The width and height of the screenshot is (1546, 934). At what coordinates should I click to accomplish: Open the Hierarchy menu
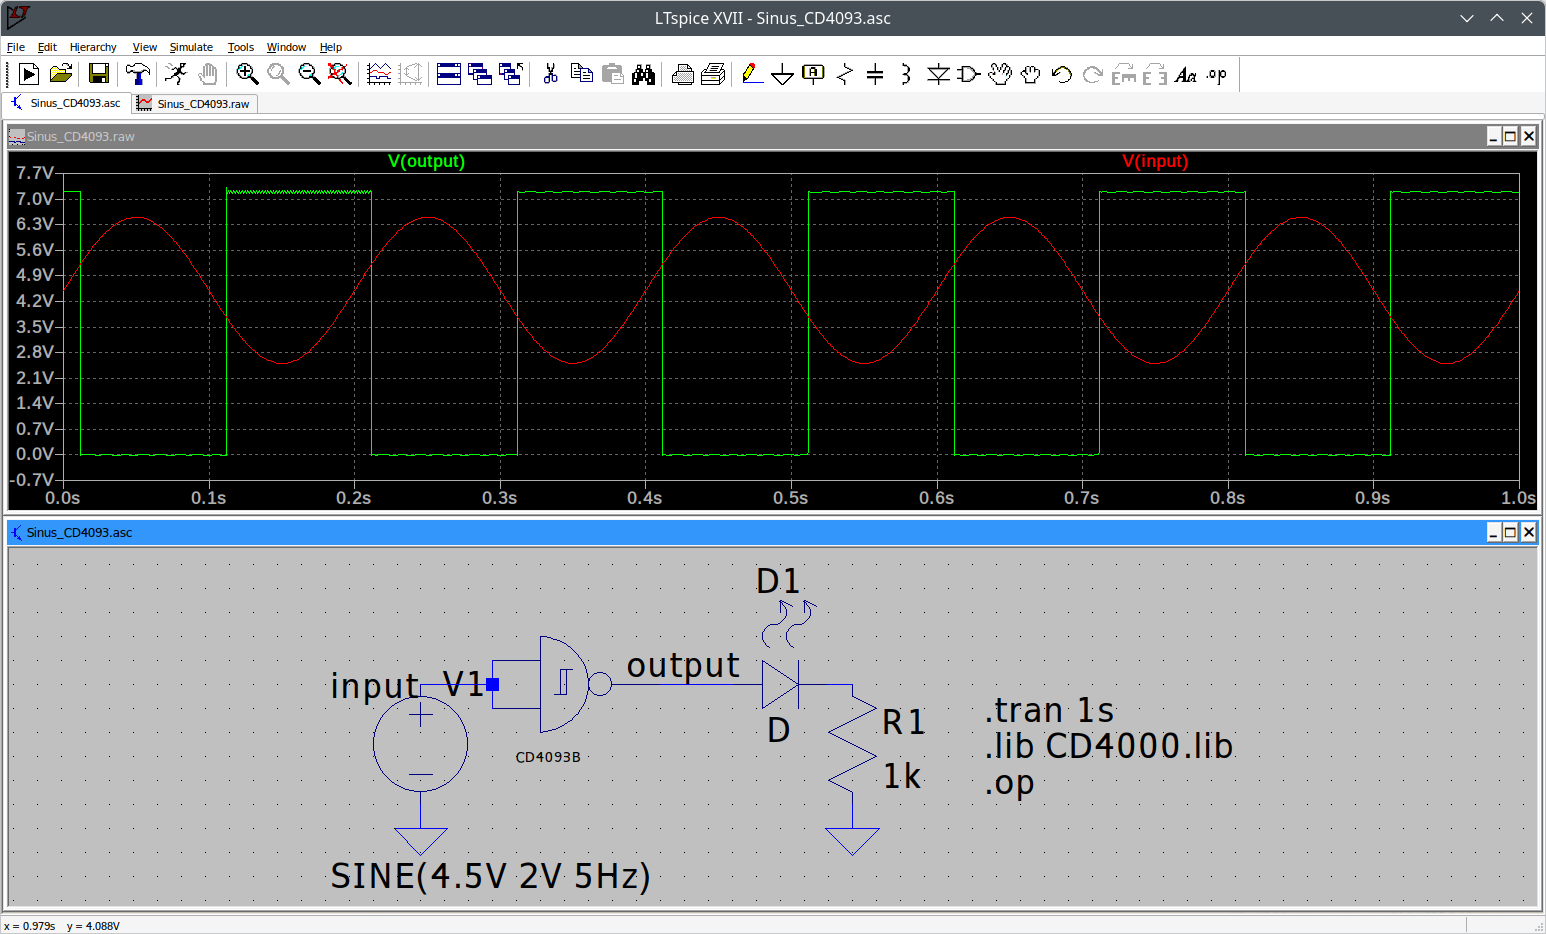93,47
